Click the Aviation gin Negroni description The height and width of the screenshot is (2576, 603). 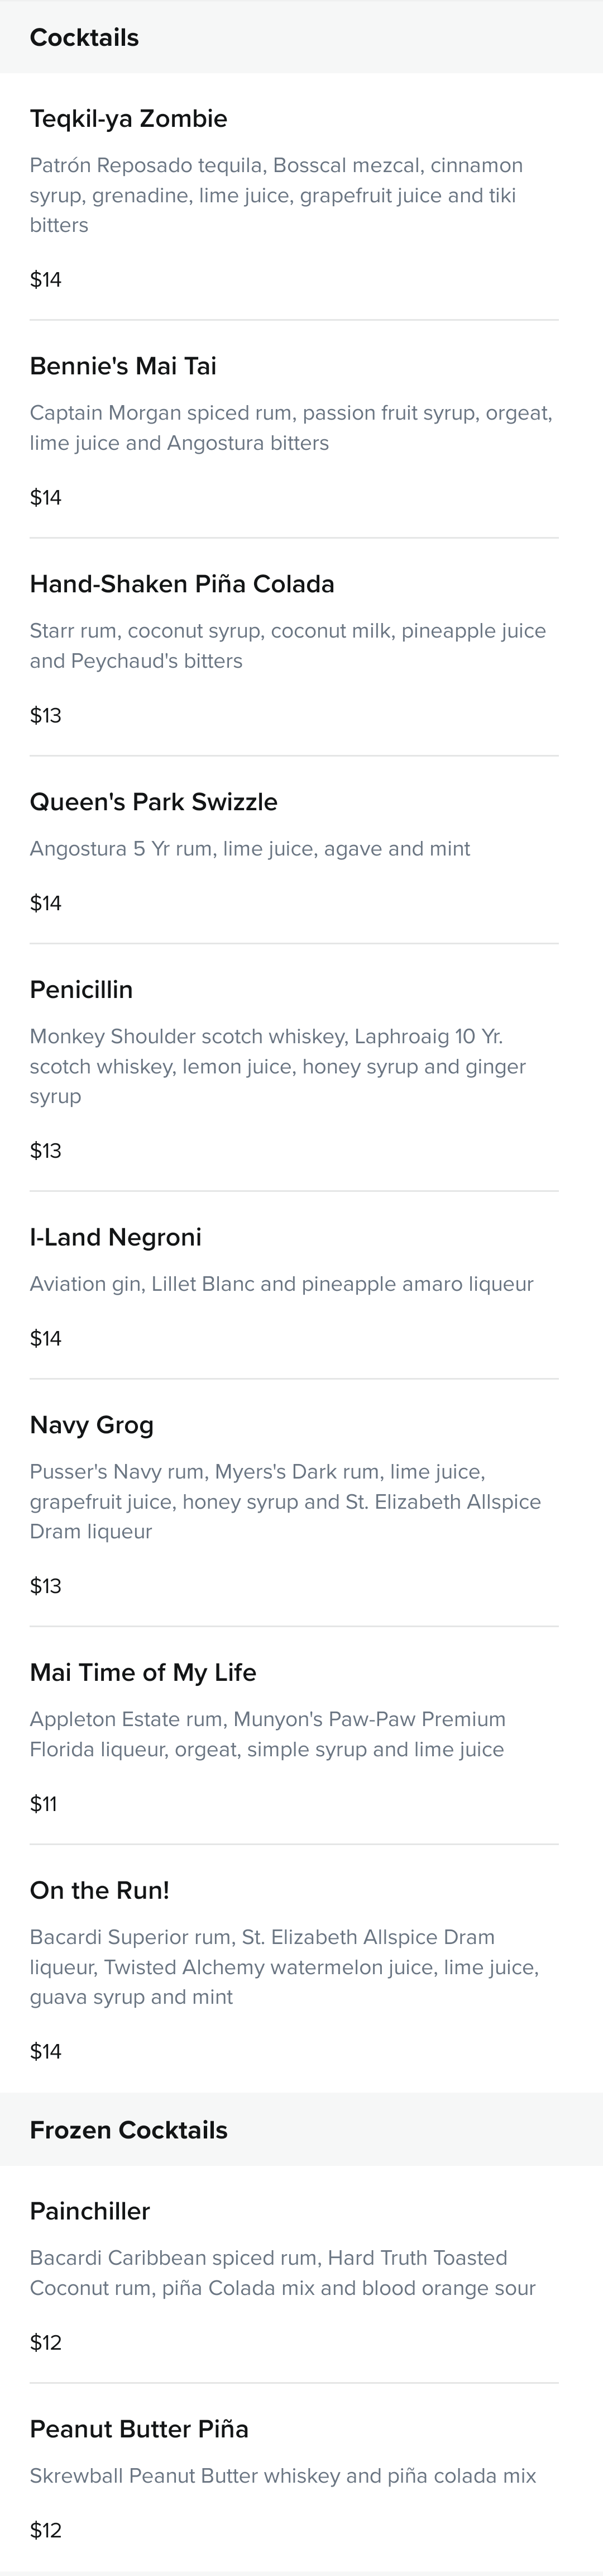[x=282, y=1284]
